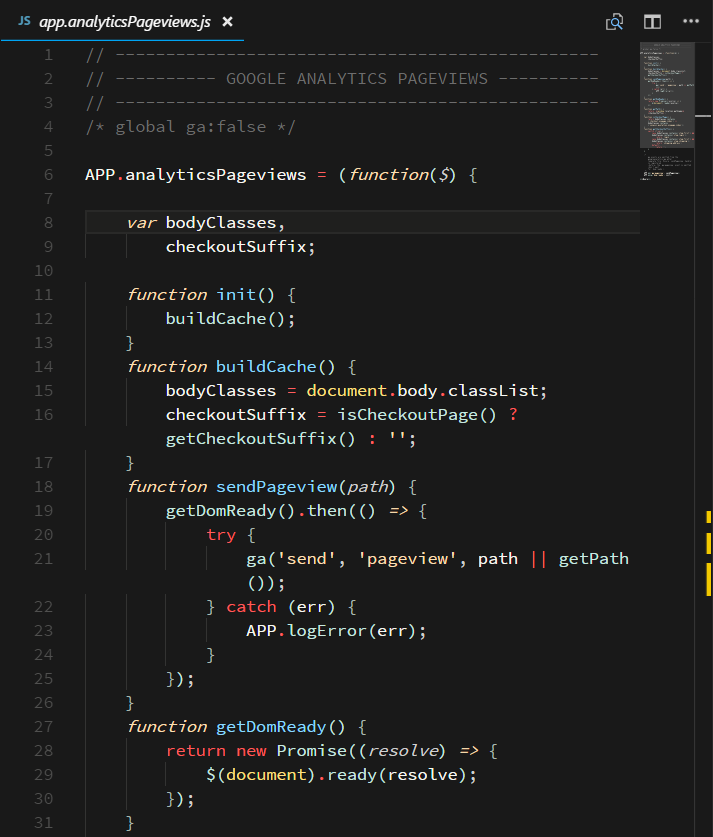Click 'getDomReady()' on the .then line
The width and height of the screenshot is (713, 837).
pos(230,511)
